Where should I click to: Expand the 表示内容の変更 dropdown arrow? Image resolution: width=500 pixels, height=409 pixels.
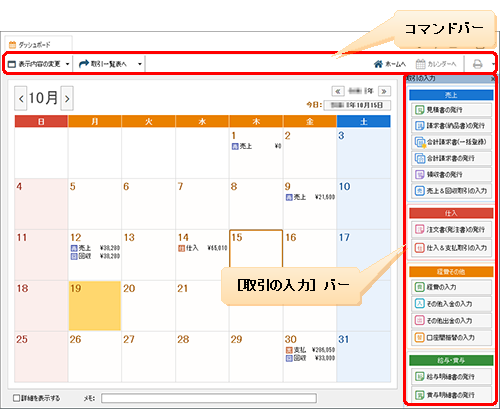click(x=67, y=64)
